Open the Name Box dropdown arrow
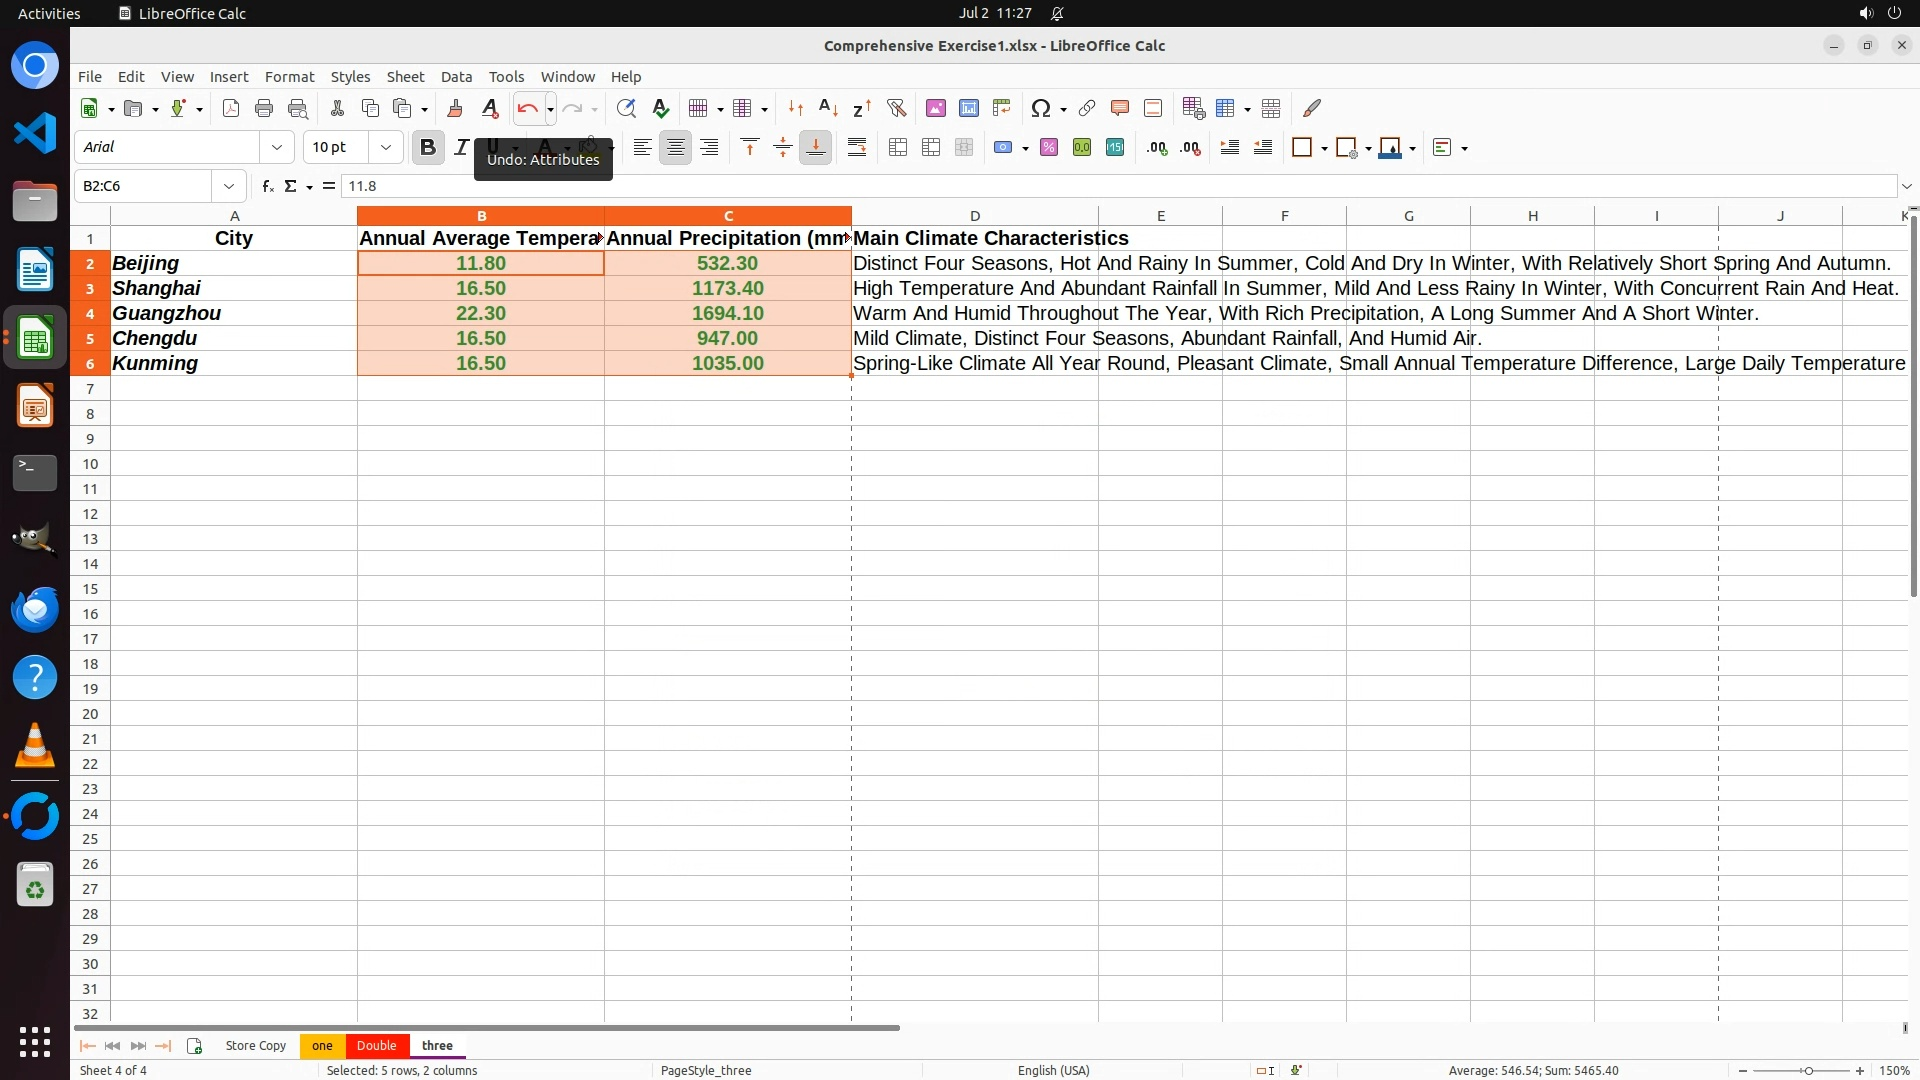The image size is (1920, 1080). pos(229,186)
